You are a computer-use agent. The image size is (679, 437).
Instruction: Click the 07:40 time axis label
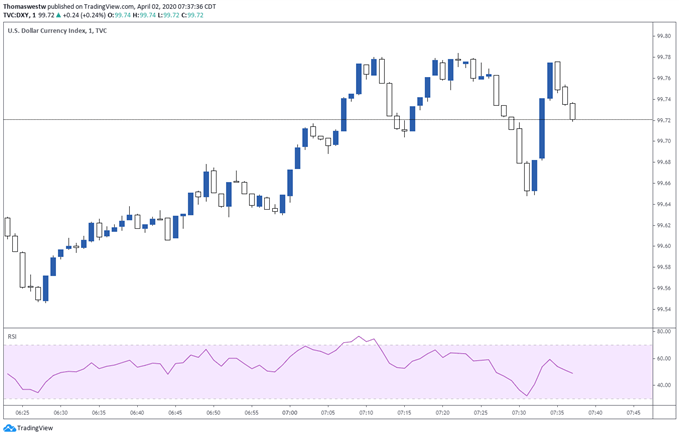click(595, 413)
